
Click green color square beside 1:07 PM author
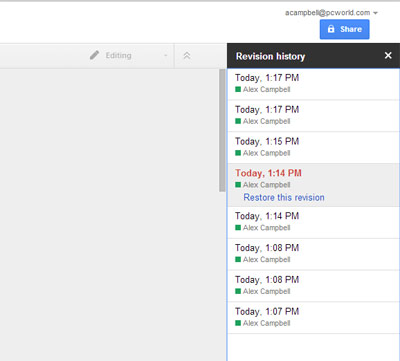tap(238, 323)
